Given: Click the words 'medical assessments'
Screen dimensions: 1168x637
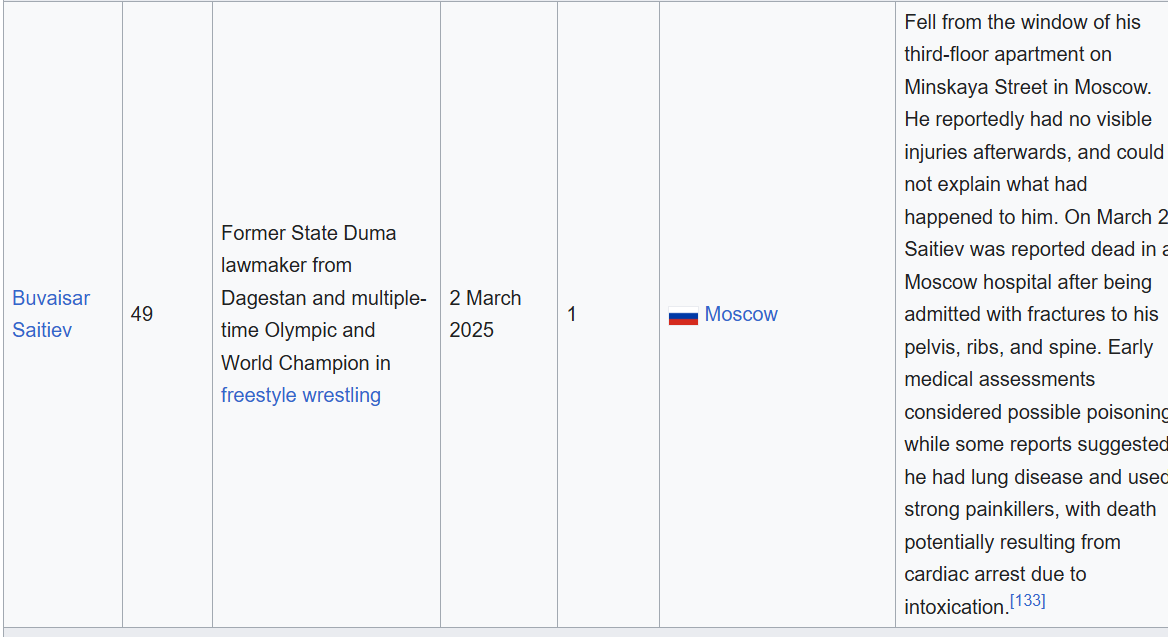Looking at the screenshot, I should click(x=985, y=379).
